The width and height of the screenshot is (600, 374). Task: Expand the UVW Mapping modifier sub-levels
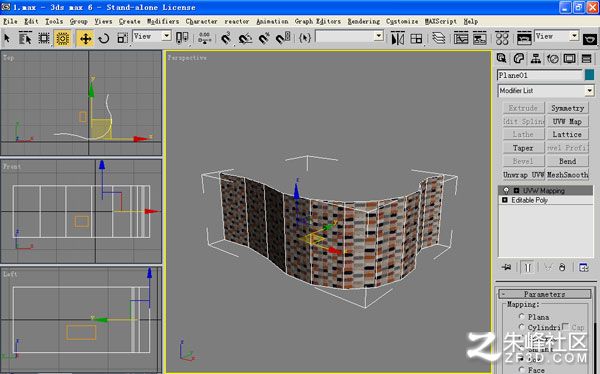tap(516, 190)
